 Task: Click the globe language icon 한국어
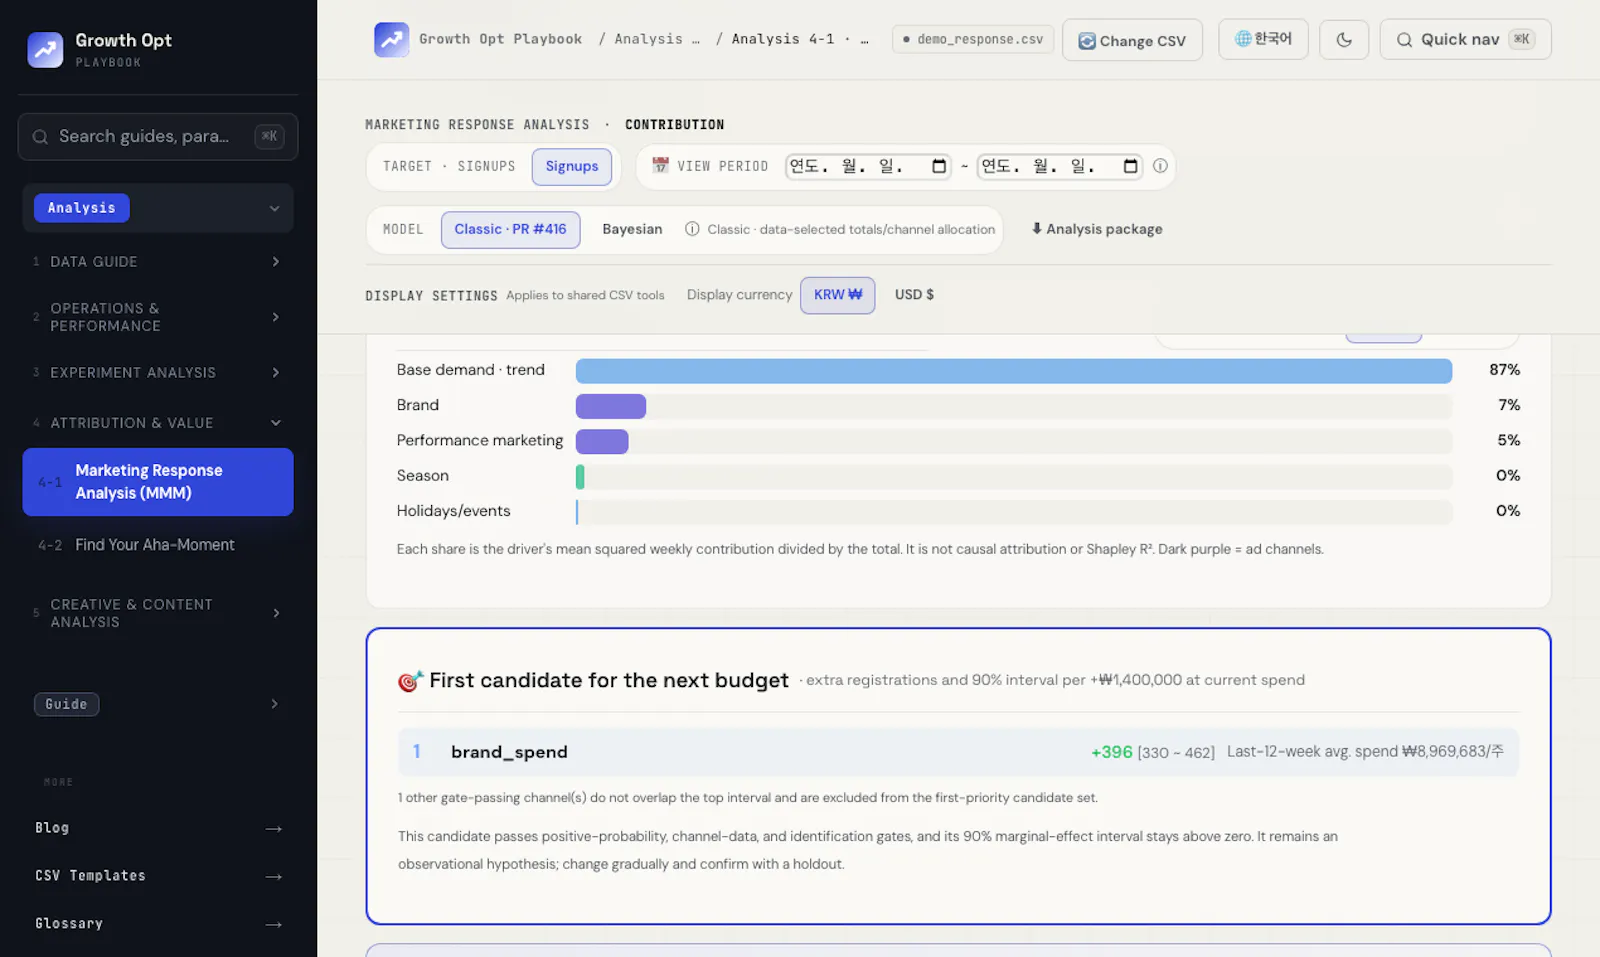pyautogui.click(x=1243, y=39)
